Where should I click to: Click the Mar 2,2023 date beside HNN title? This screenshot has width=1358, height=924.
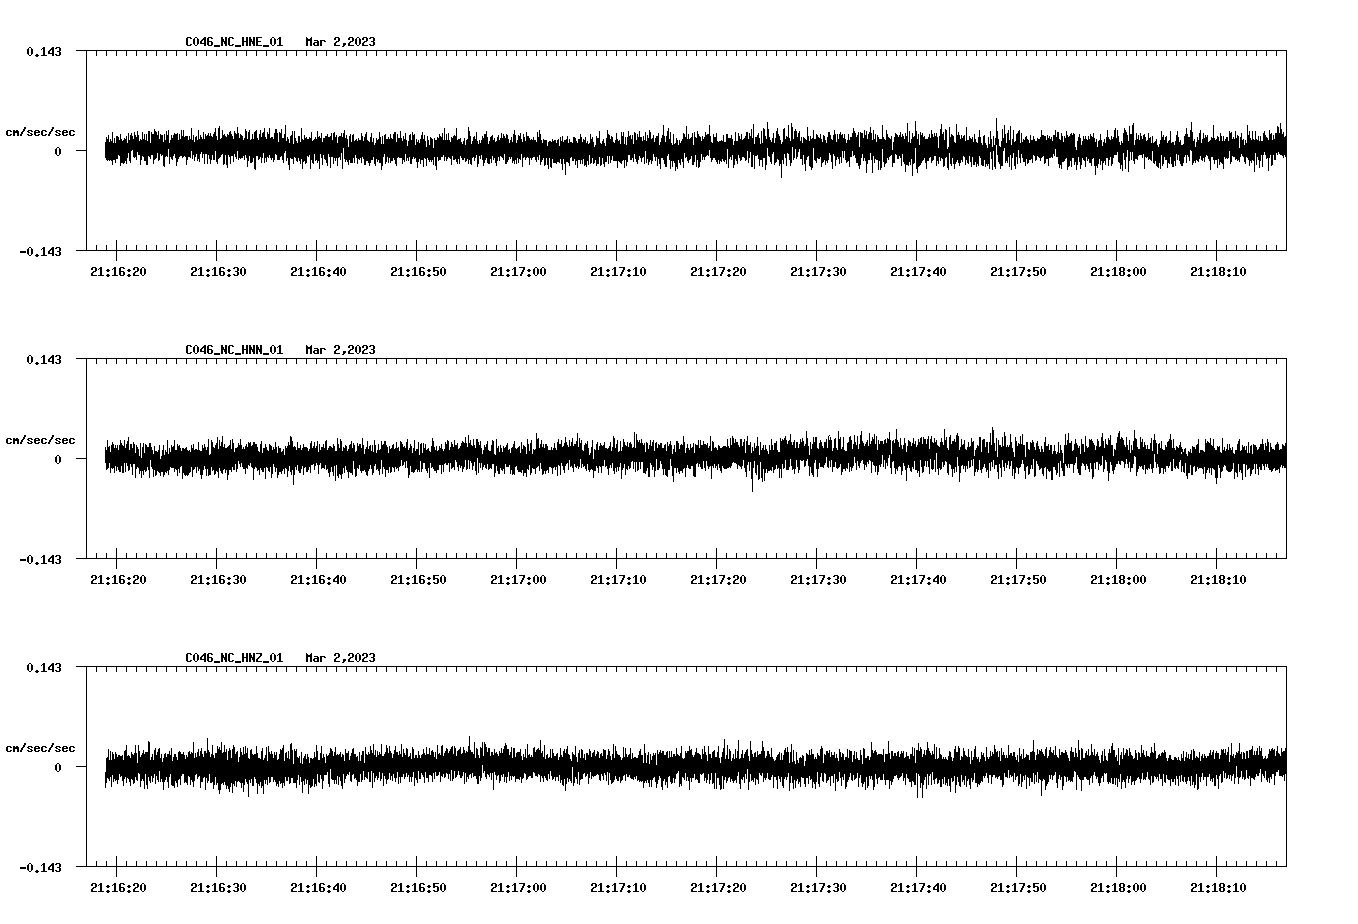click(341, 350)
